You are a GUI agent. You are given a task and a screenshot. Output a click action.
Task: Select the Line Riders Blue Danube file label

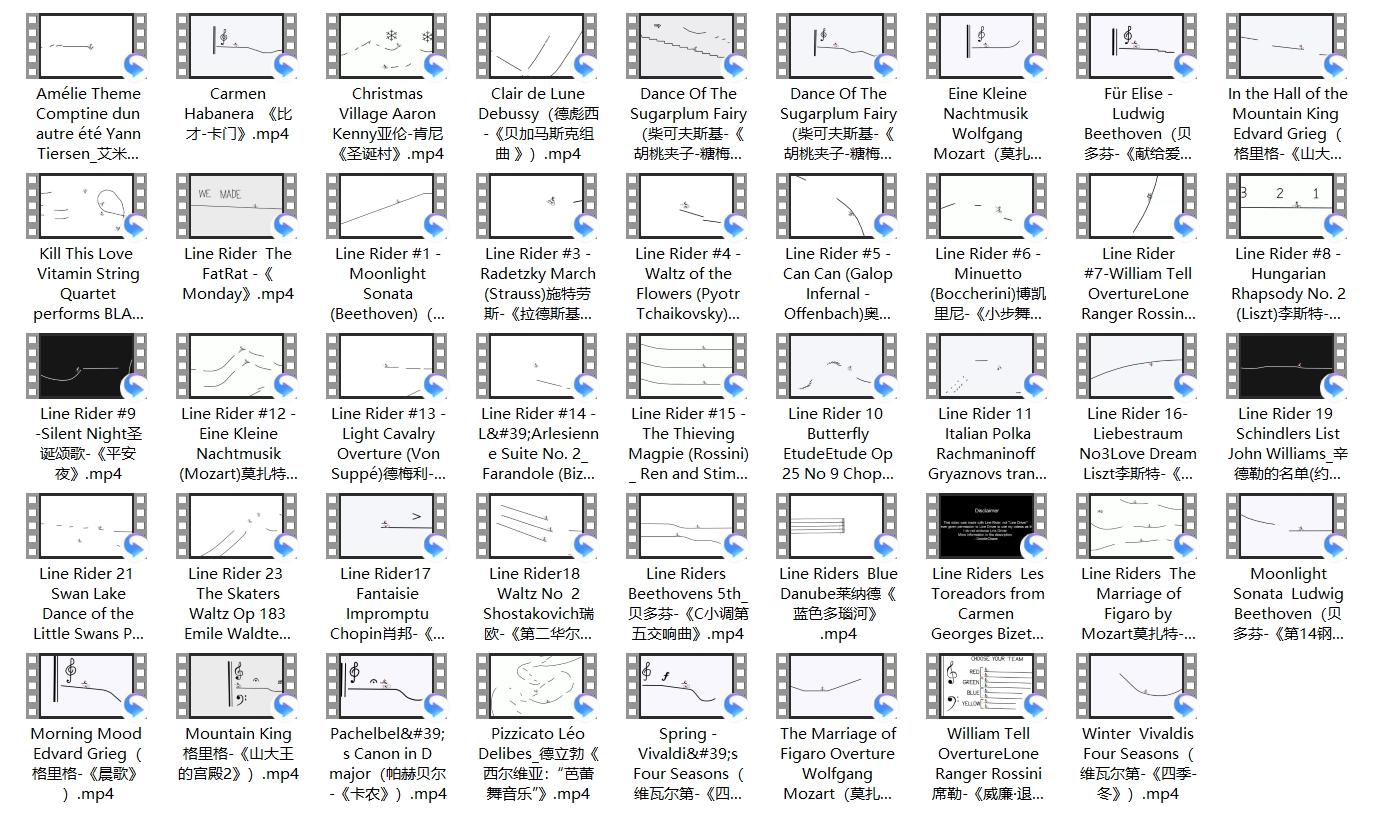tap(838, 603)
